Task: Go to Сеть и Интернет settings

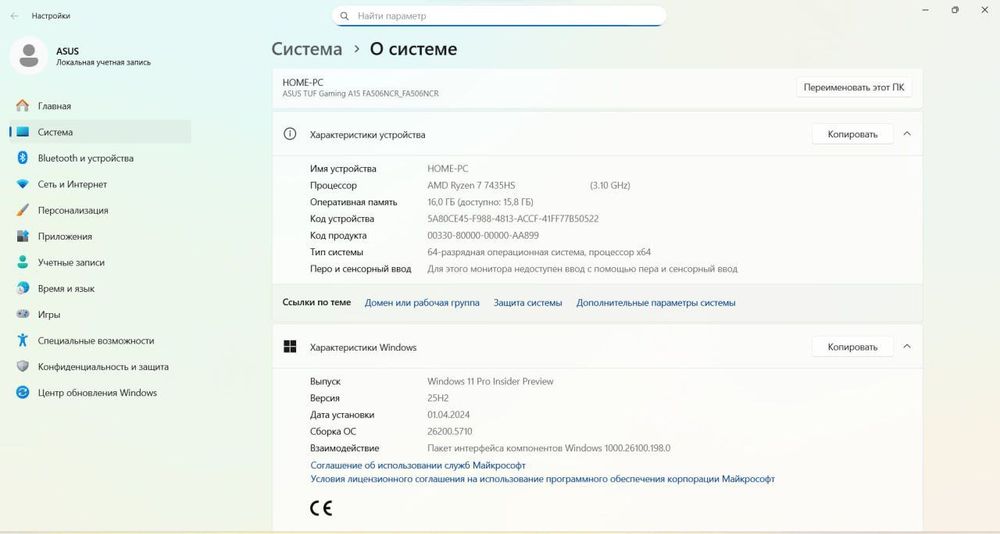Action: point(101,184)
